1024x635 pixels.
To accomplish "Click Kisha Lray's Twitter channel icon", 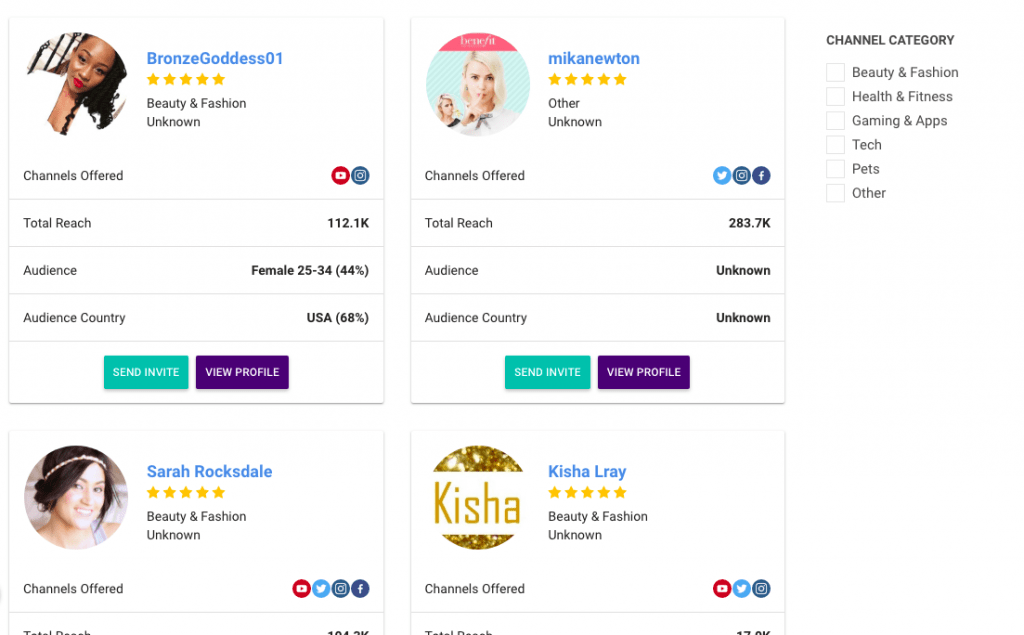I will point(741,589).
